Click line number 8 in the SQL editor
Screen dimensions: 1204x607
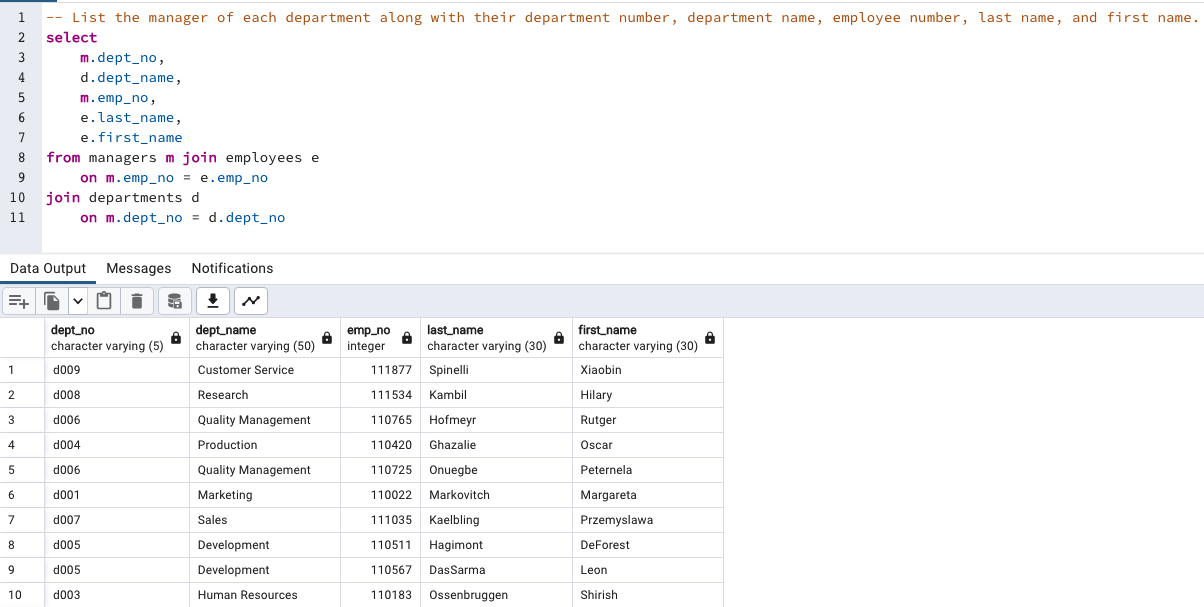point(21,157)
